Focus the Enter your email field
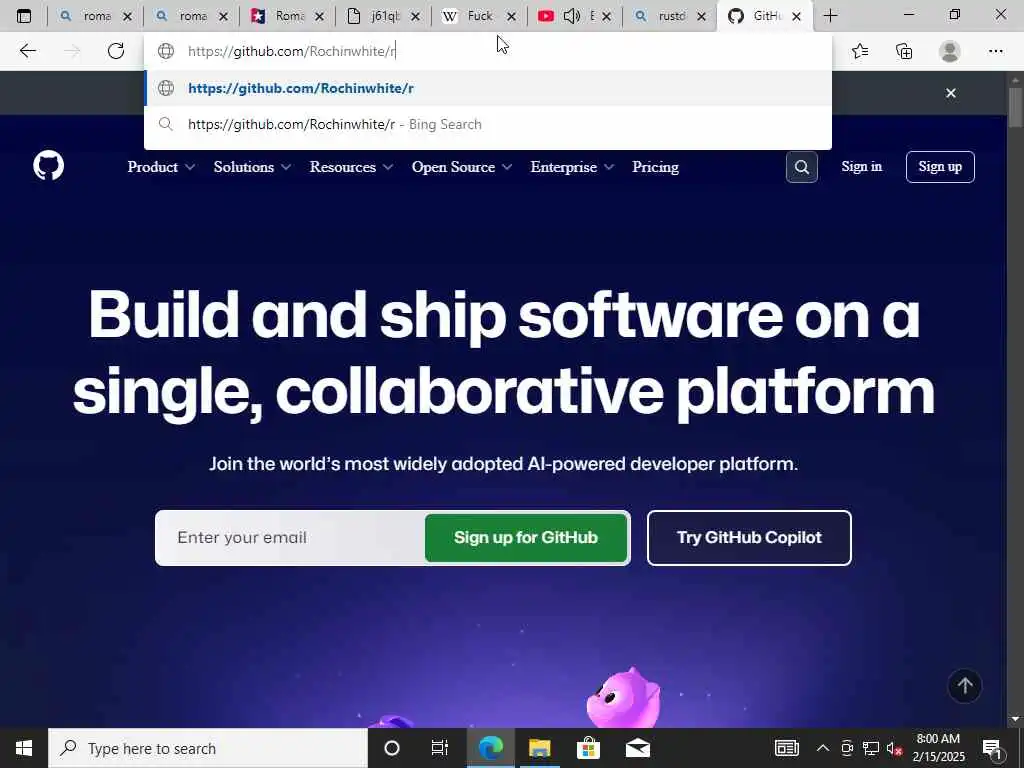Screen dimensions: 1024x768 [291, 537]
